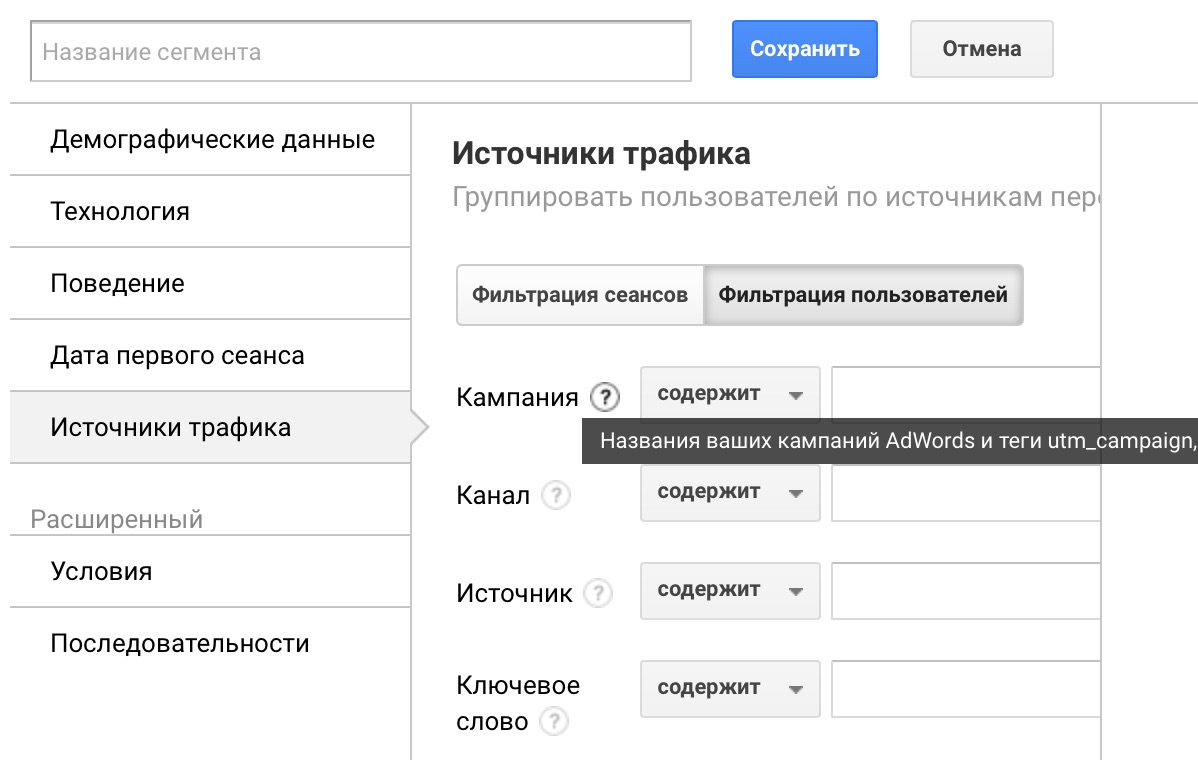Image resolution: width=1198 pixels, height=760 pixels.
Task: Open the Источник help hint
Action: pyautogui.click(x=598, y=593)
